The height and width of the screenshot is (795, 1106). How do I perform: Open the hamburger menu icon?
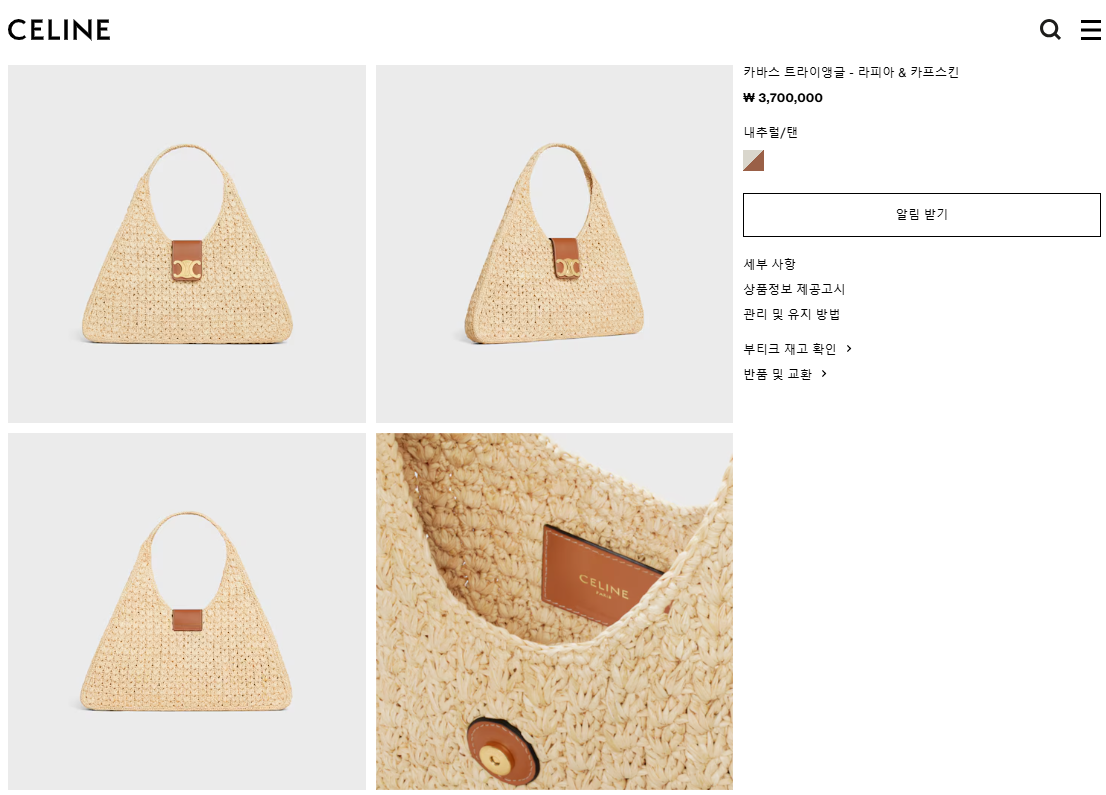(x=1090, y=30)
